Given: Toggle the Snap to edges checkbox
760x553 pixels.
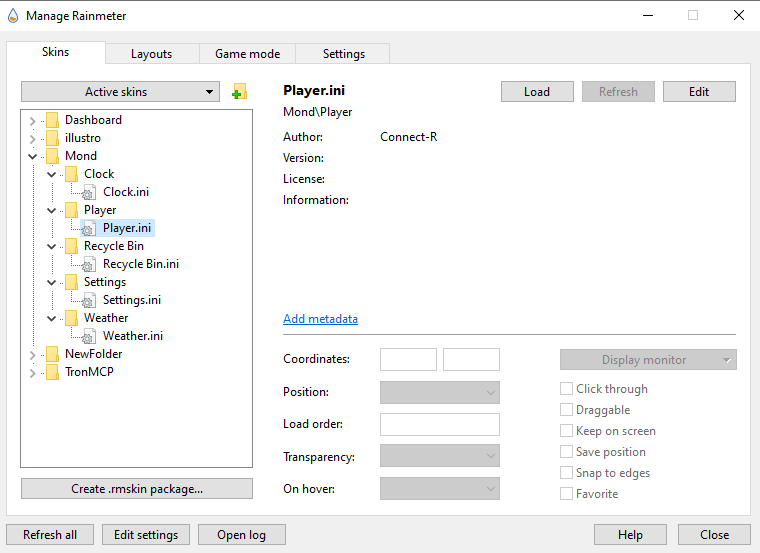Looking at the screenshot, I should point(566,473).
